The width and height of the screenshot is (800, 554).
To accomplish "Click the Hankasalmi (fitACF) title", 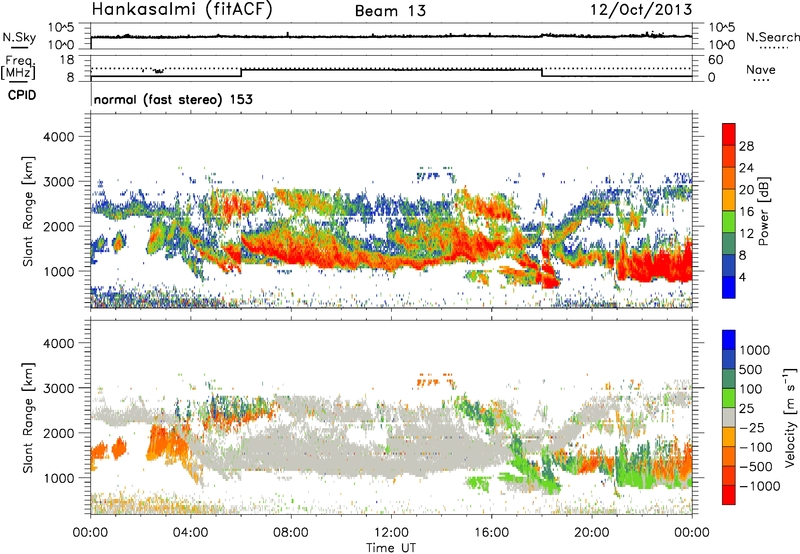I will 181,10.
